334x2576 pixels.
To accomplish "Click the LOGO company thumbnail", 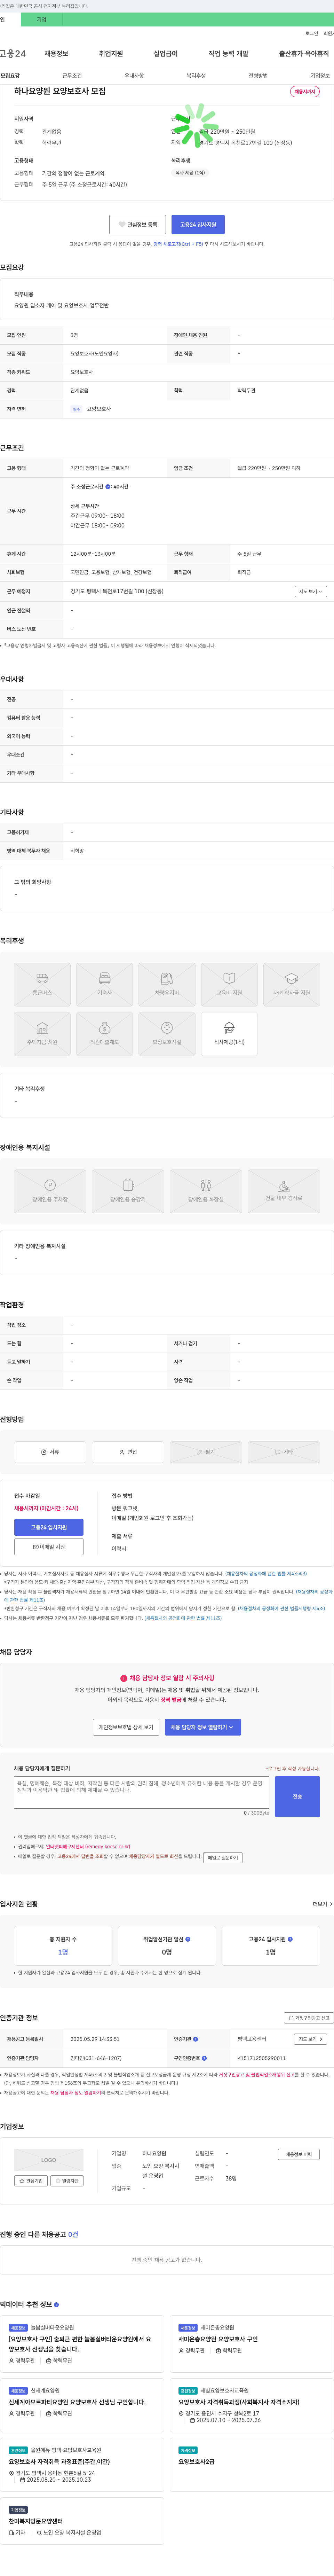I will tap(49, 2160).
